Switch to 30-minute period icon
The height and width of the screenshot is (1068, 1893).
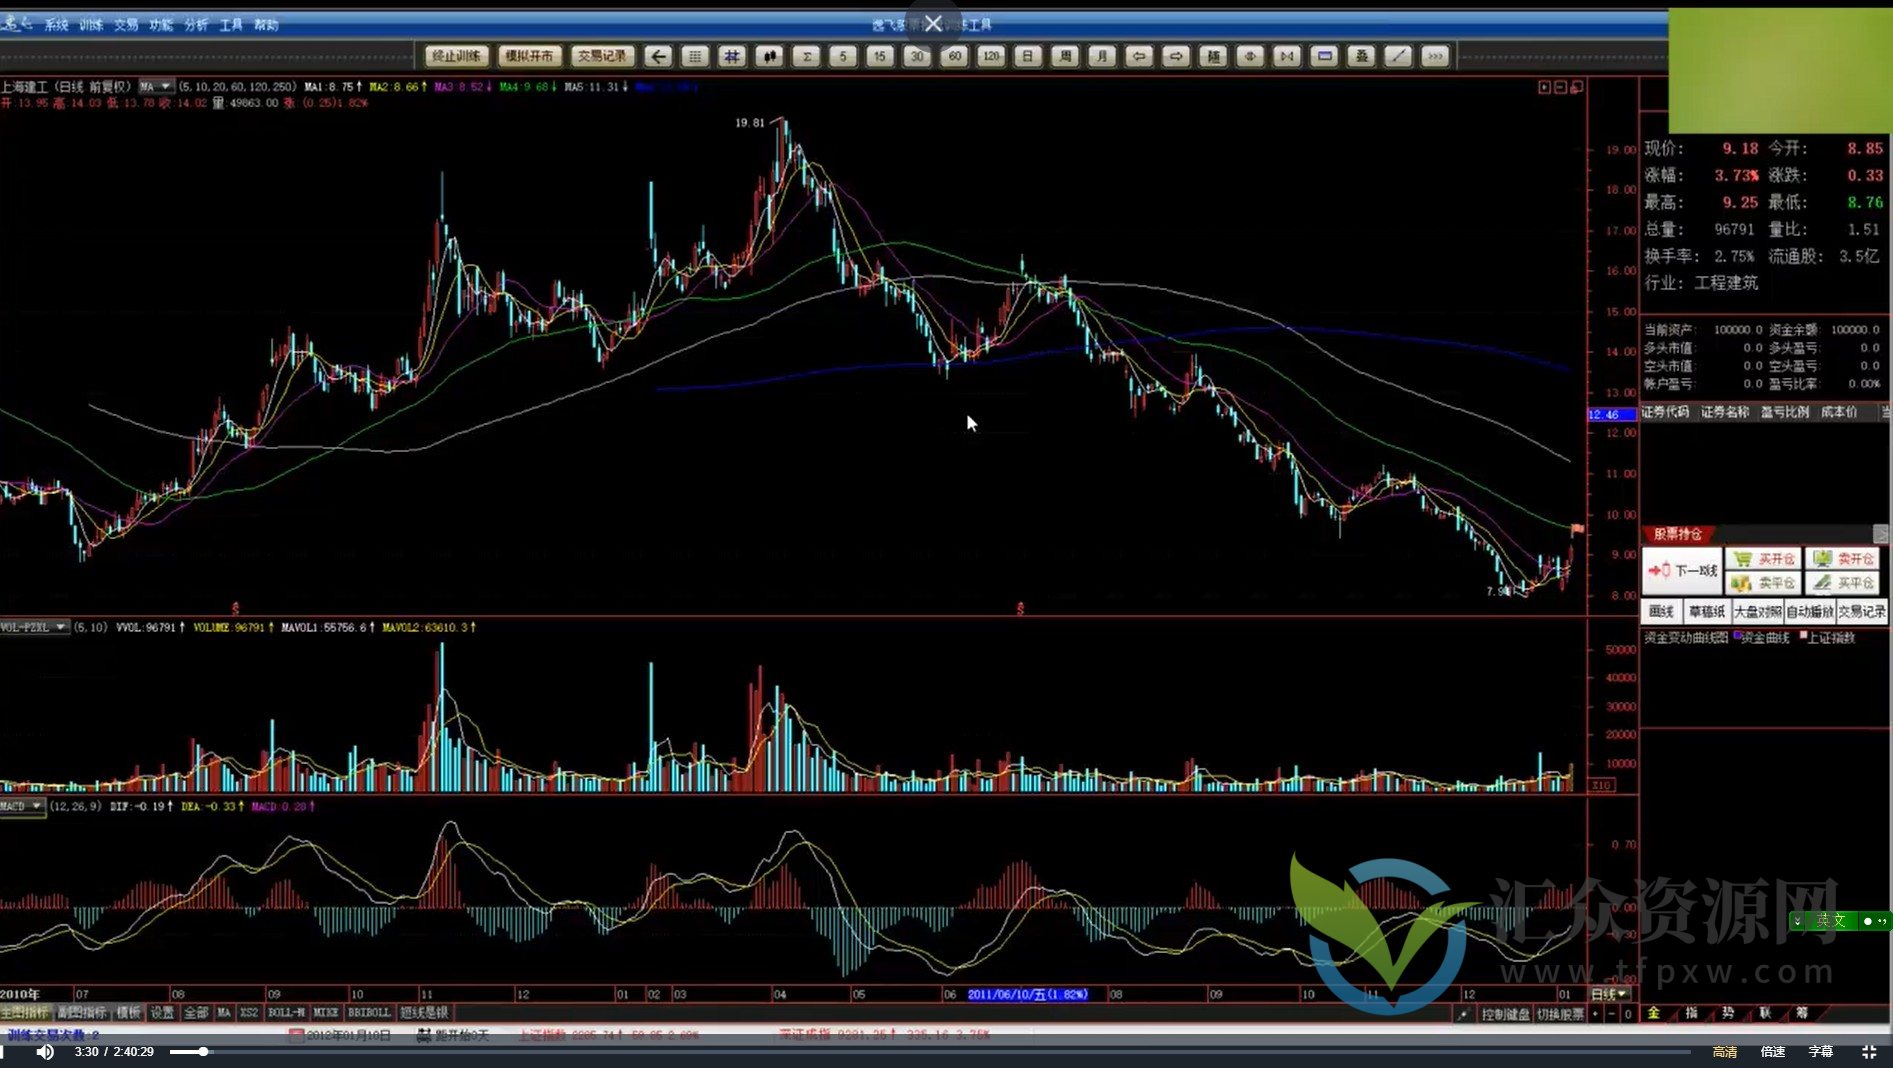[x=917, y=57]
